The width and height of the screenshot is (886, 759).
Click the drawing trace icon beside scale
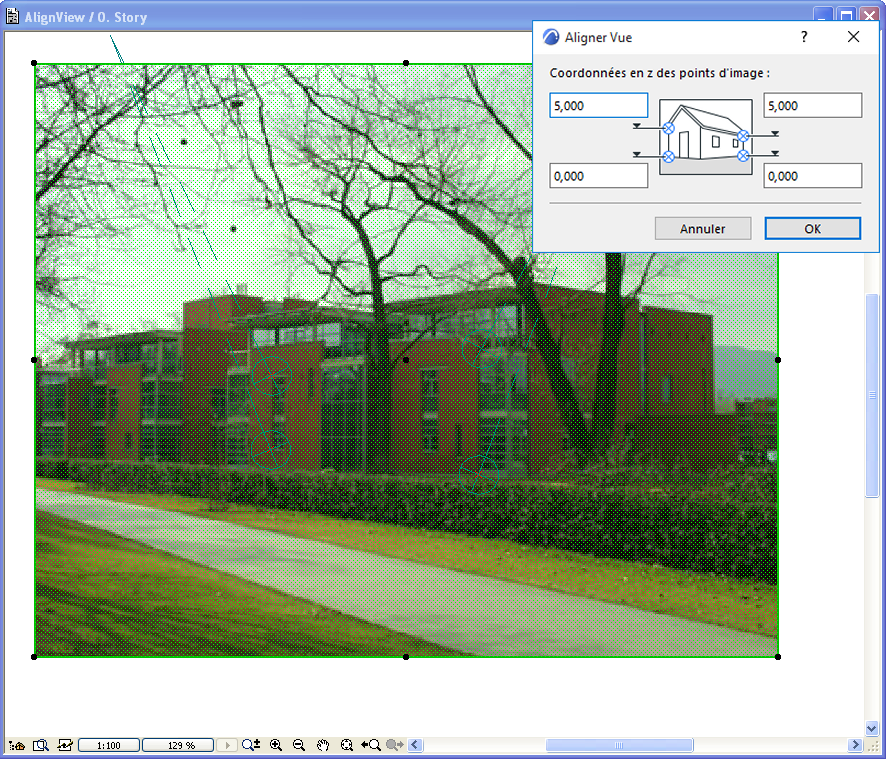tap(64, 745)
